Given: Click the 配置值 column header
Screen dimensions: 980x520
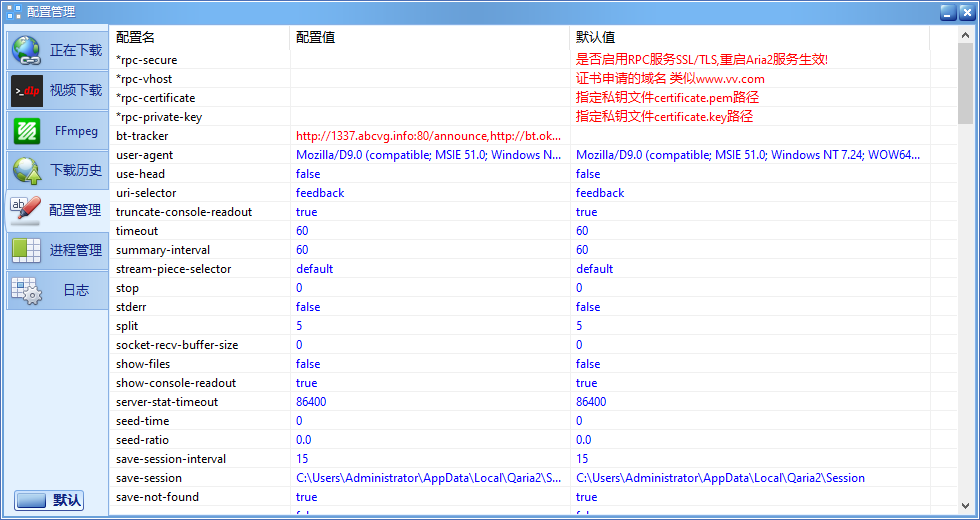Looking at the screenshot, I should (x=429, y=38).
